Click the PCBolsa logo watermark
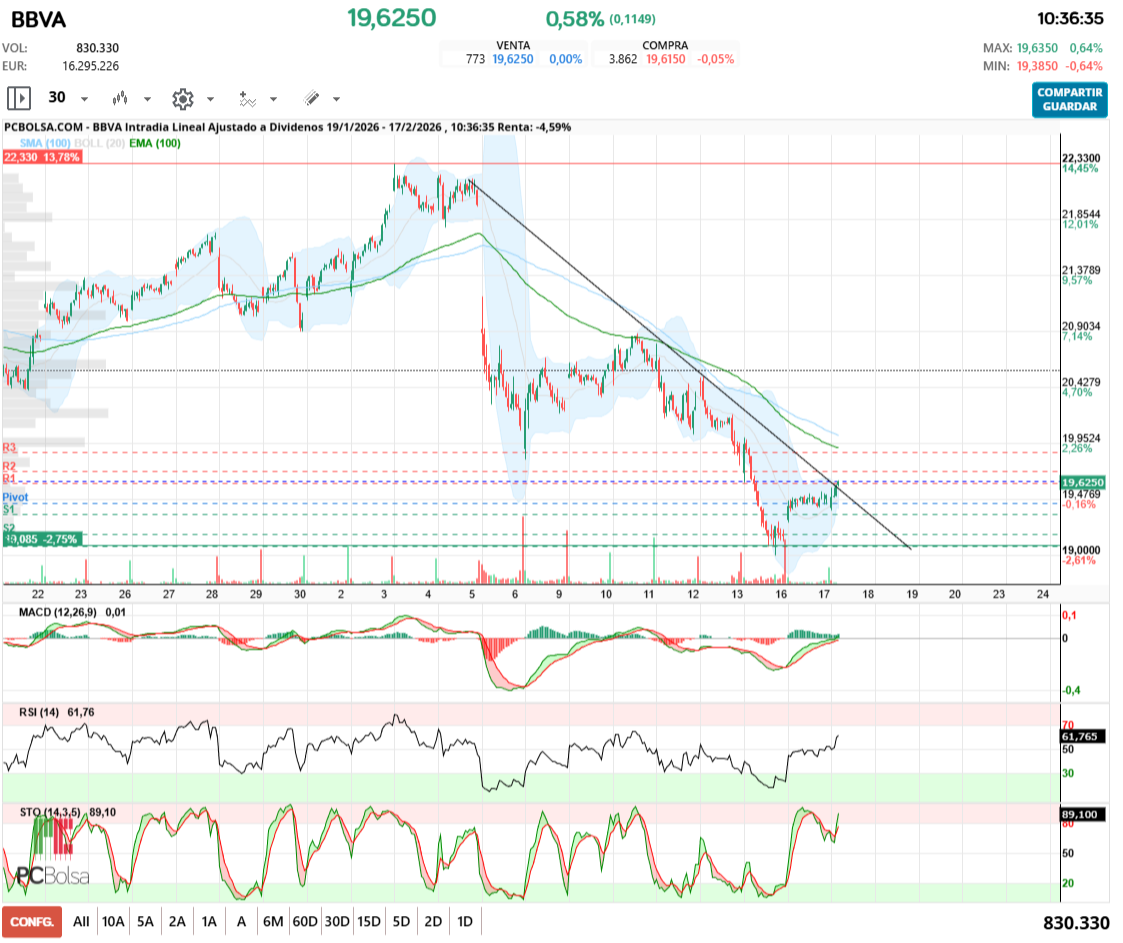Image resolution: width=1123 pixels, height=943 pixels. (x=50, y=852)
